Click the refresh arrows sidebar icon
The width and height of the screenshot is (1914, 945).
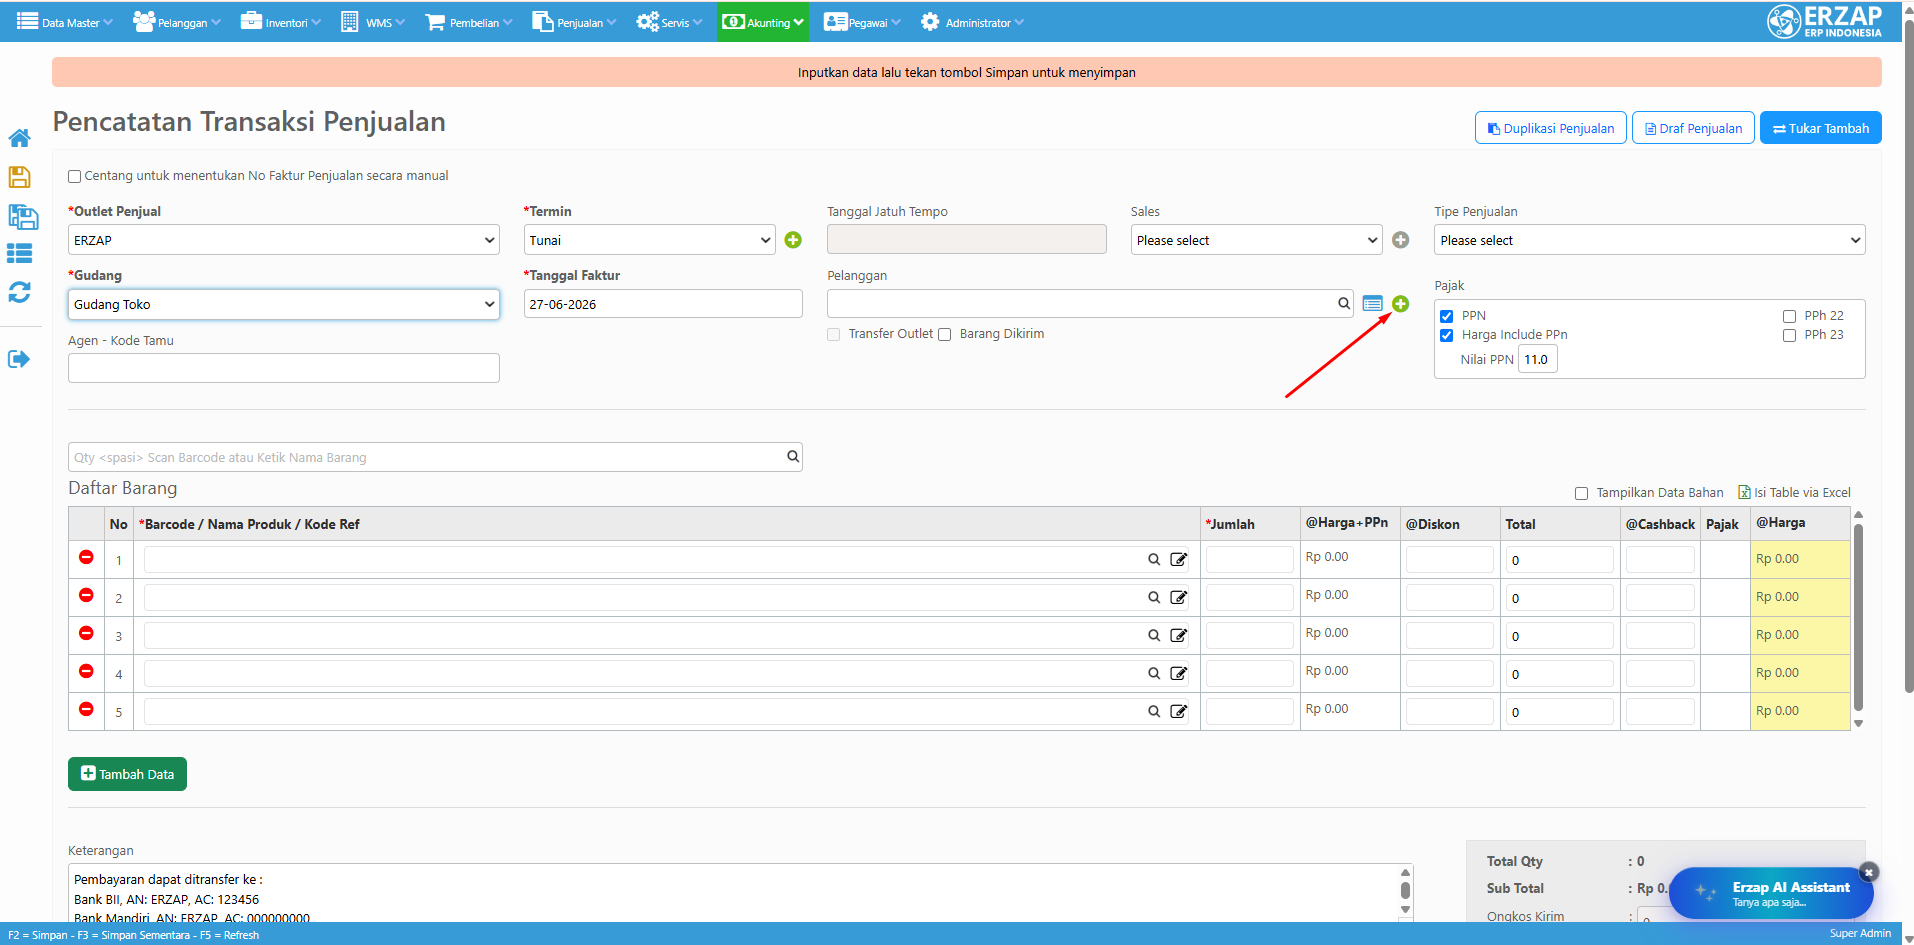(19, 292)
